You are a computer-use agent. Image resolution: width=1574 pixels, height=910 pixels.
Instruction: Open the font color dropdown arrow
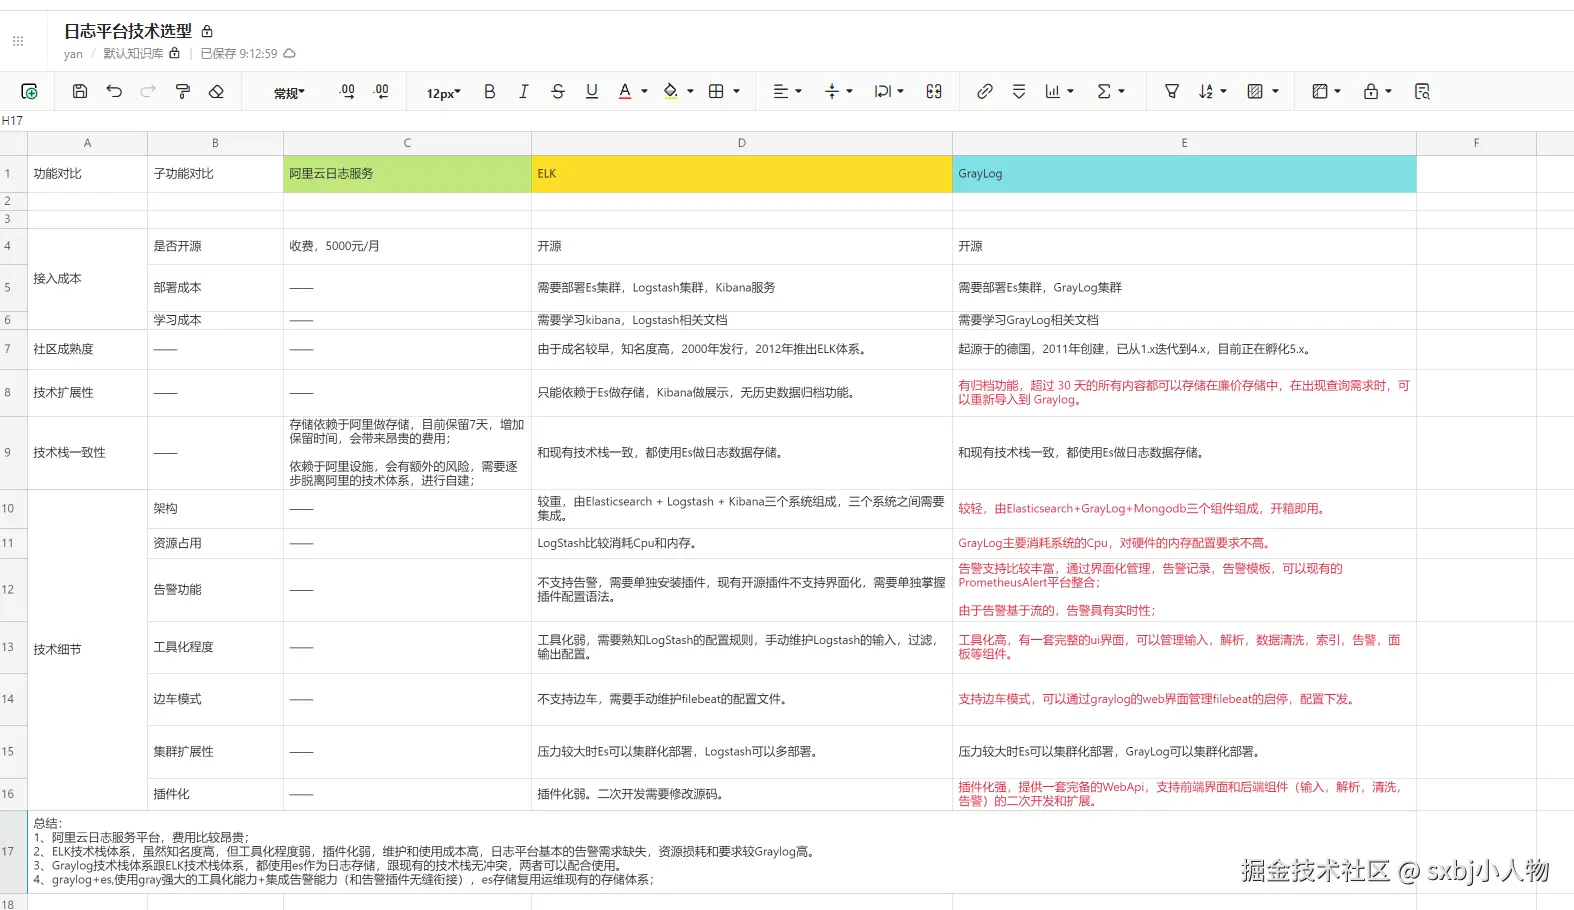click(645, 92)
